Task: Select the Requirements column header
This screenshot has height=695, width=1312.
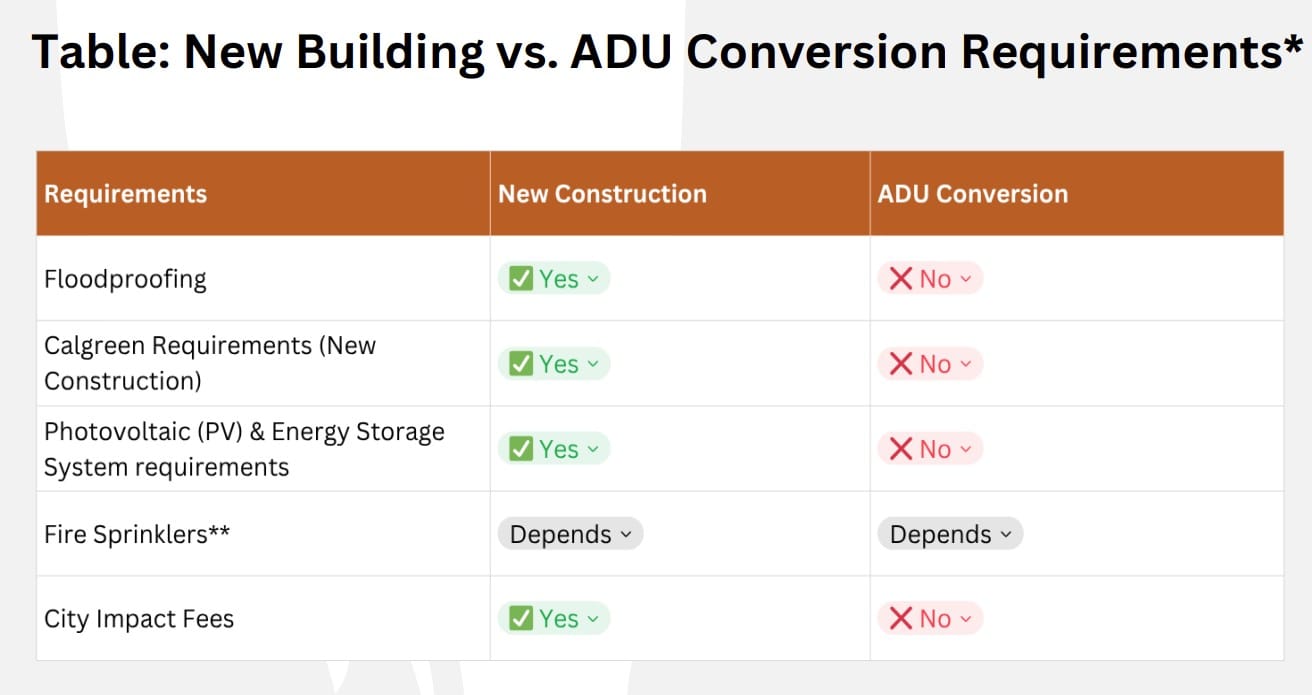Action: click(263, 194)
